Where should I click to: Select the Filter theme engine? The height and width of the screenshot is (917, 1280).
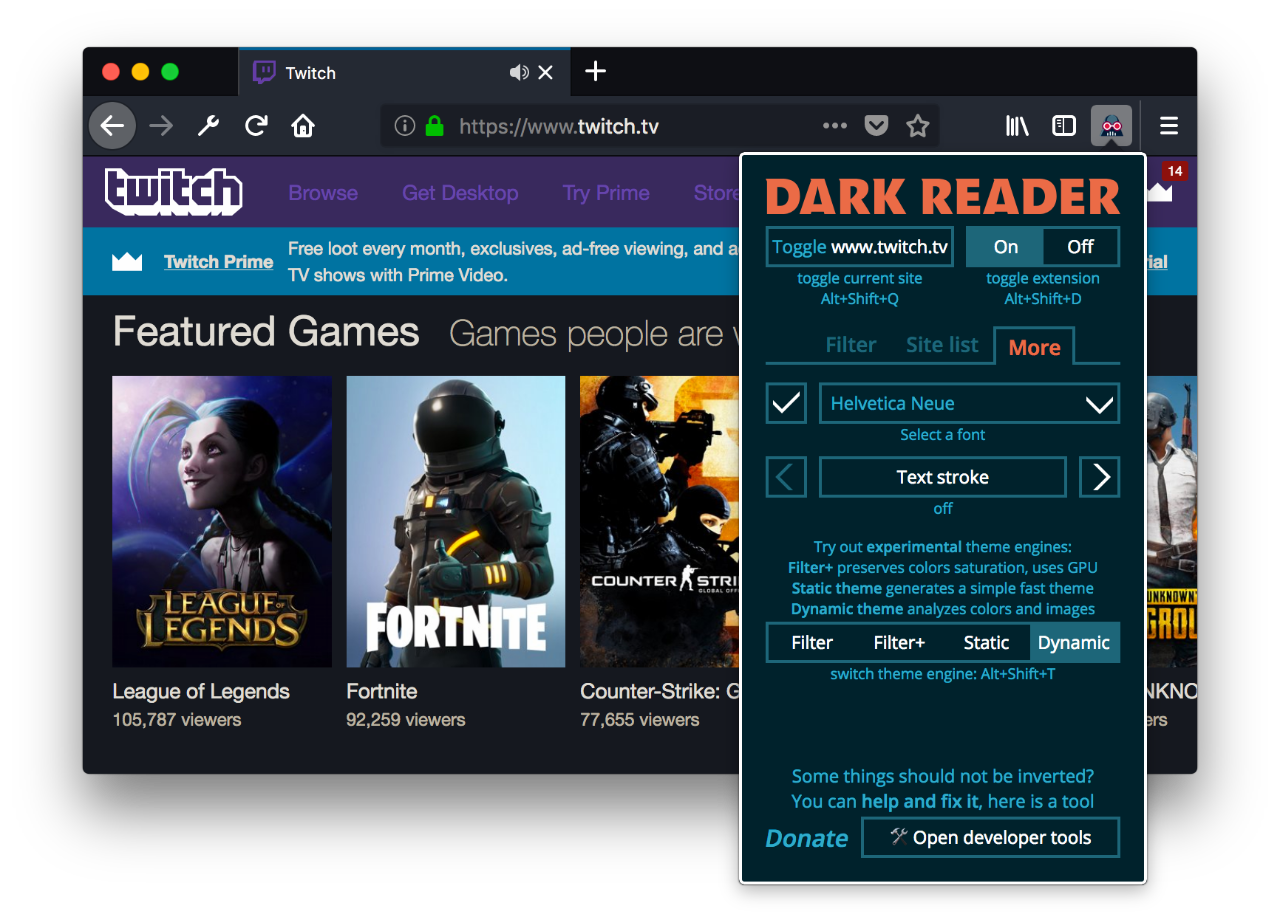click(x=812, y=643)
